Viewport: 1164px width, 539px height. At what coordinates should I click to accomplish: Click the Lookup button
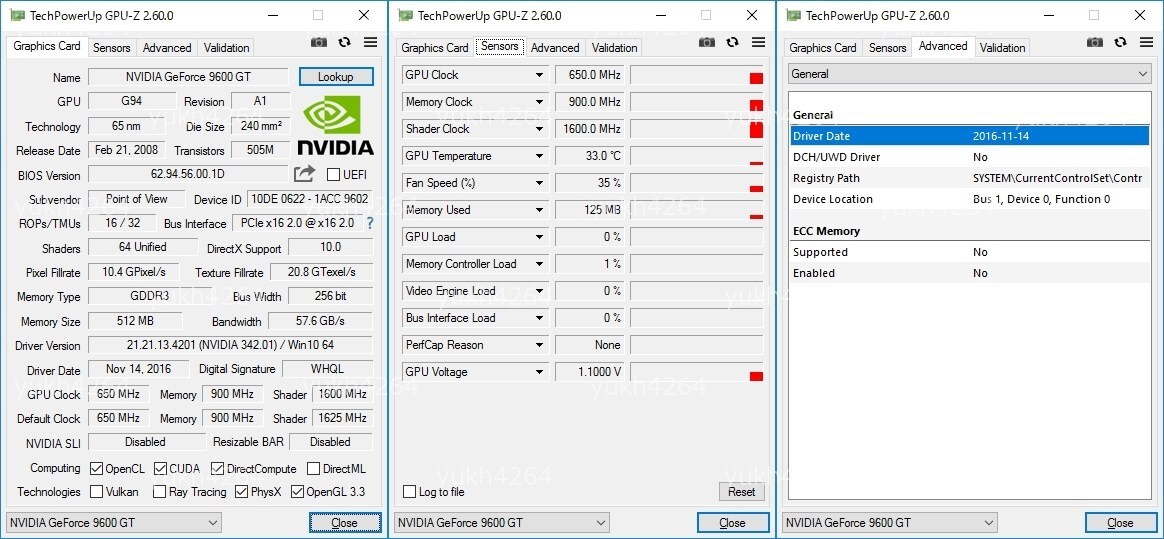(336, 76)
